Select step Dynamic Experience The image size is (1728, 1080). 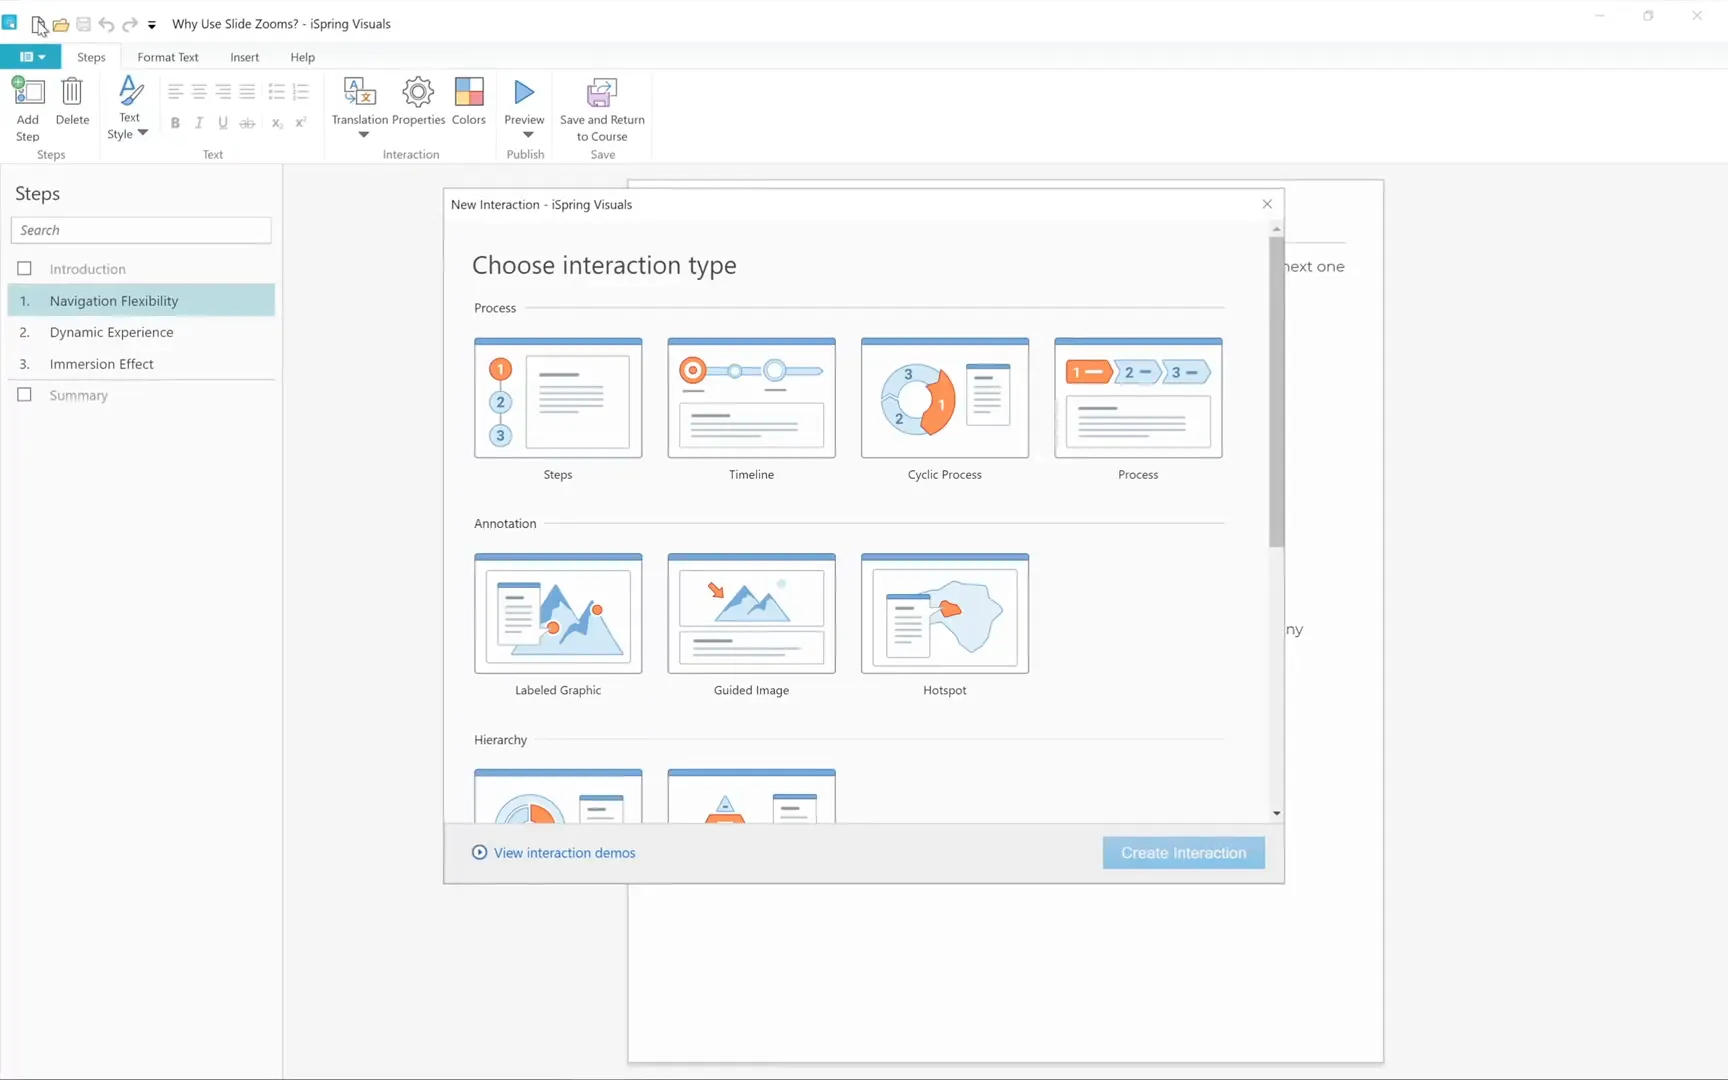141,332
